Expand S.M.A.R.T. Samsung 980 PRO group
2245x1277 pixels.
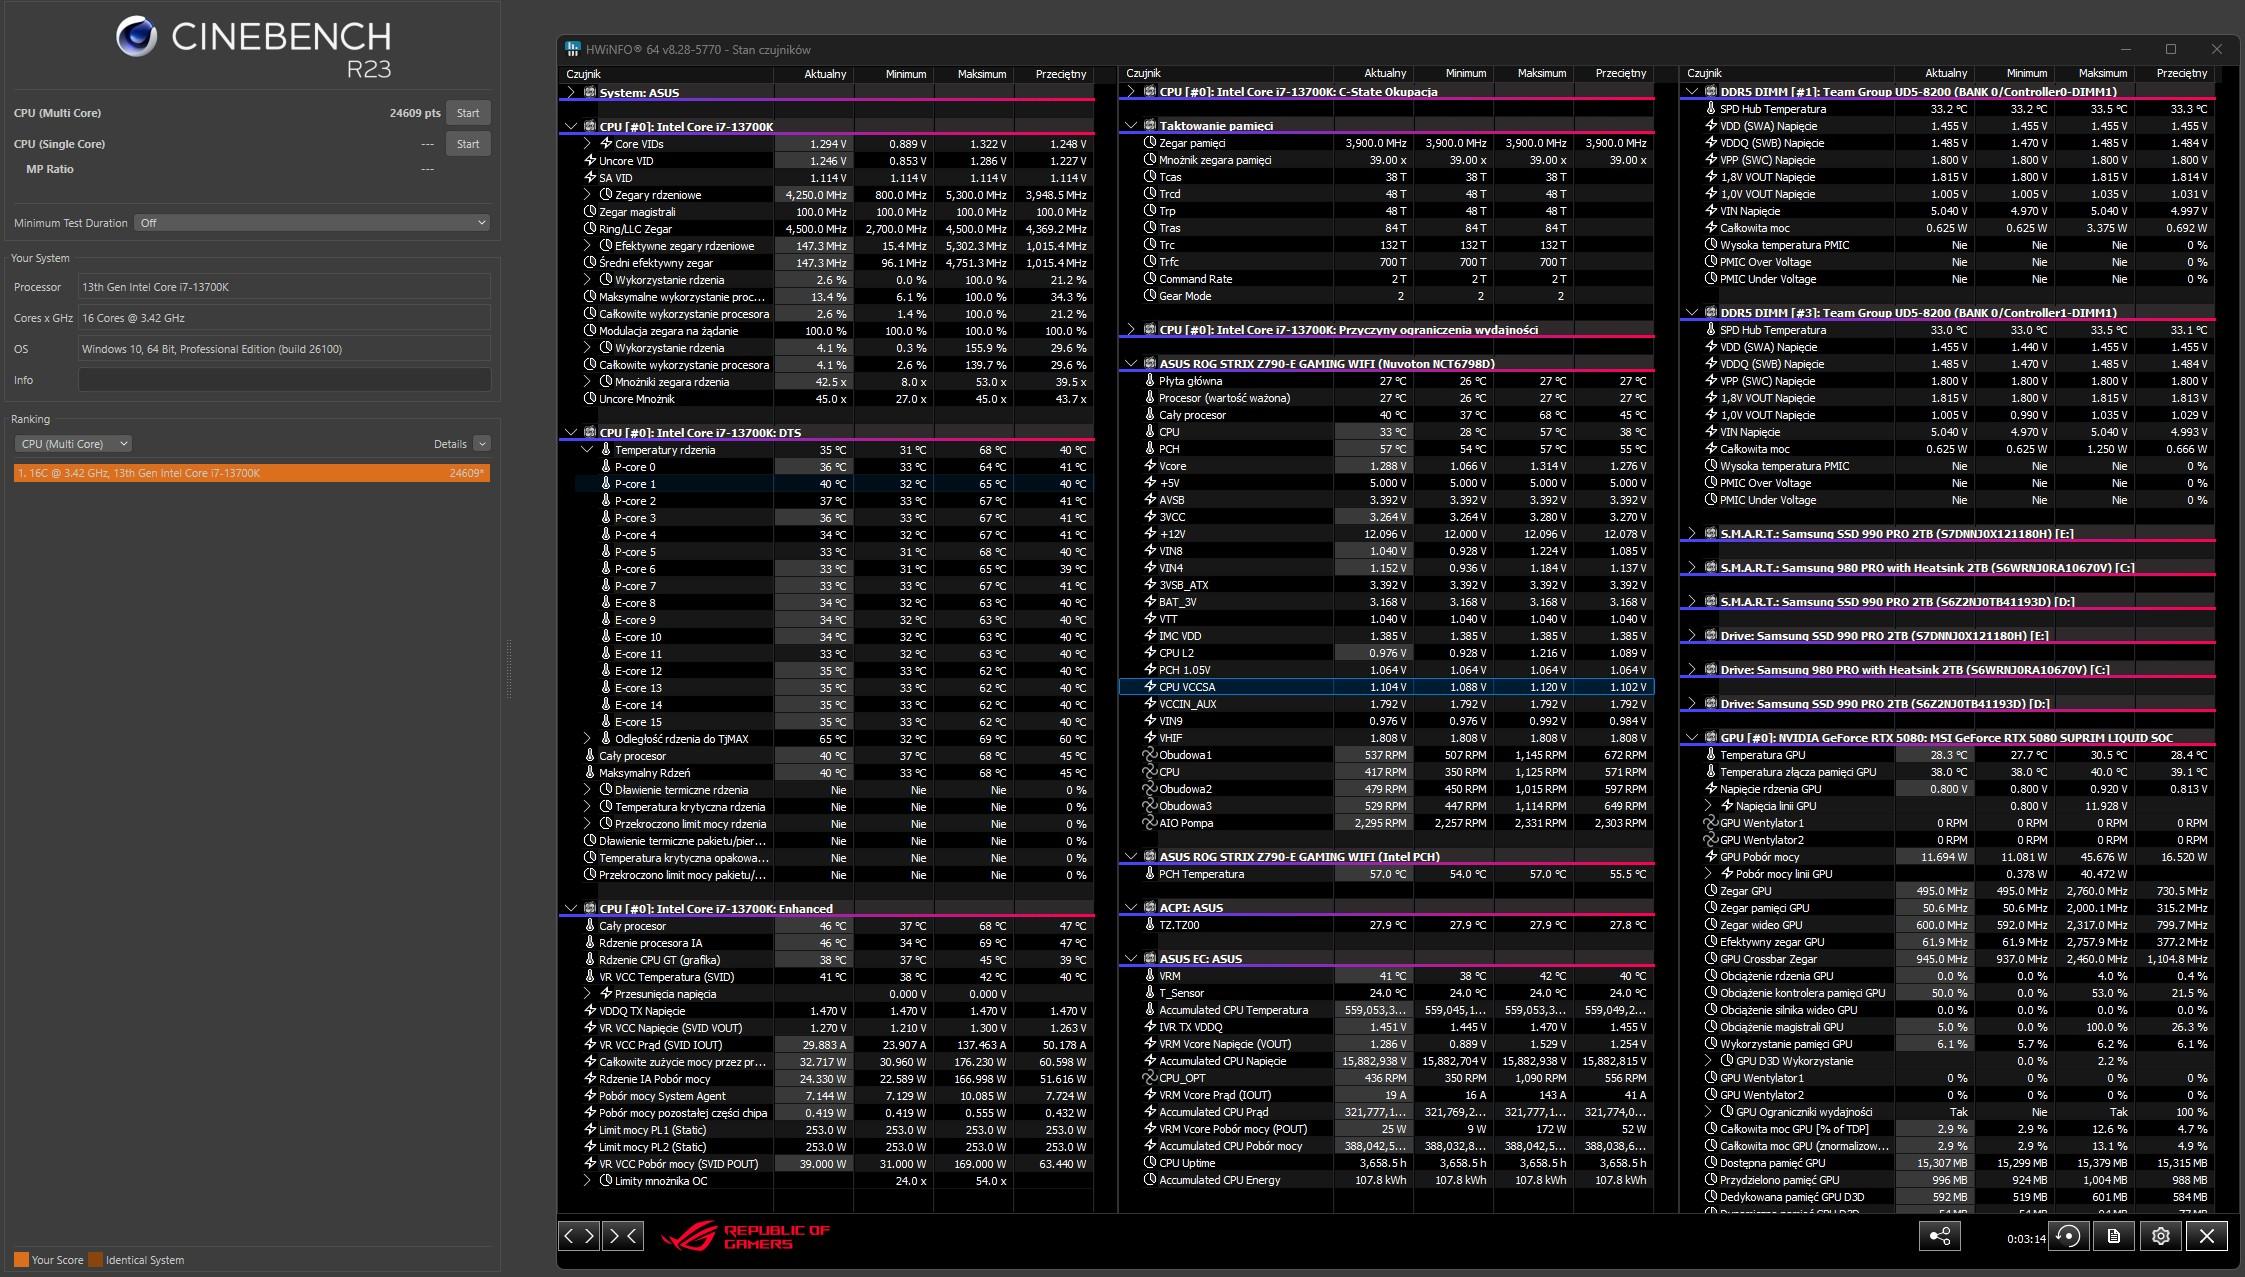click(1691, 568)
